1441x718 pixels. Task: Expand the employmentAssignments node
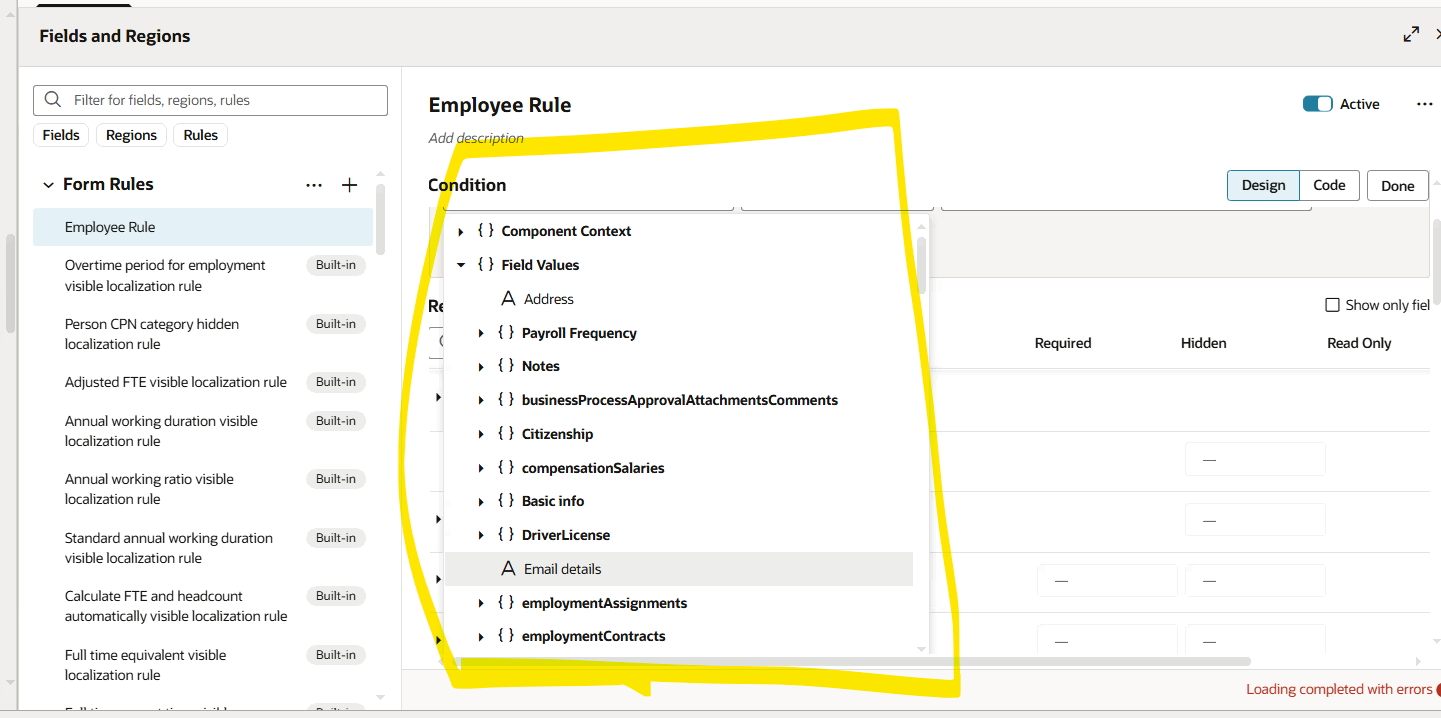point(481,604)
